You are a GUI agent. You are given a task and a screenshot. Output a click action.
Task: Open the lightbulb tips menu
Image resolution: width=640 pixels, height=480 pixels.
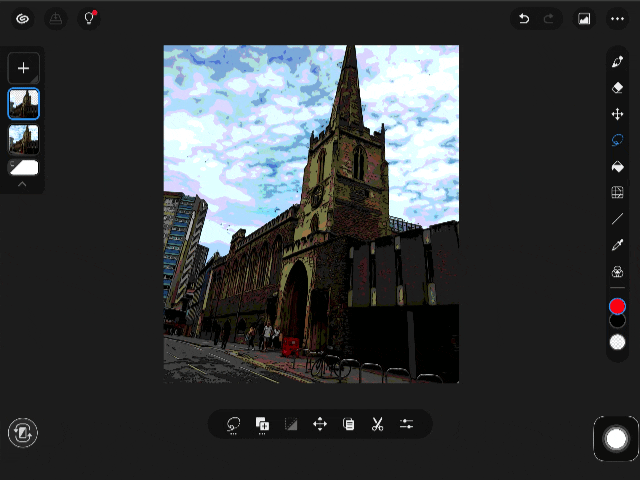click(x=88, y=18)
